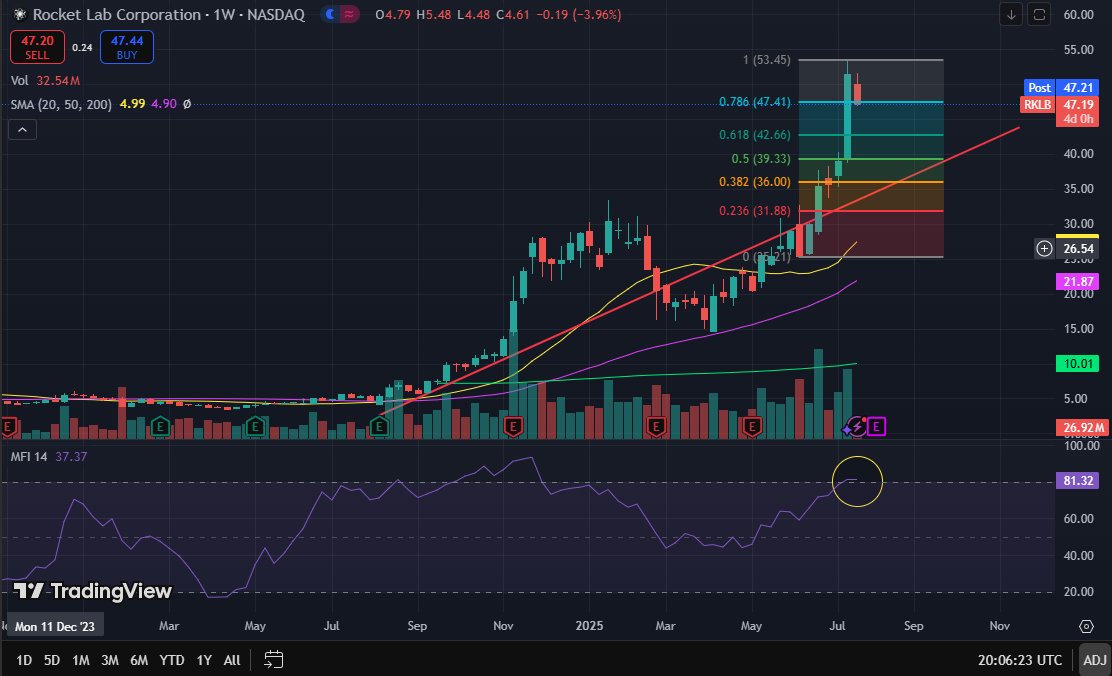Toggle the ADJ adjusted data button
This screenshot has width=1112, height=676.
1095,660
